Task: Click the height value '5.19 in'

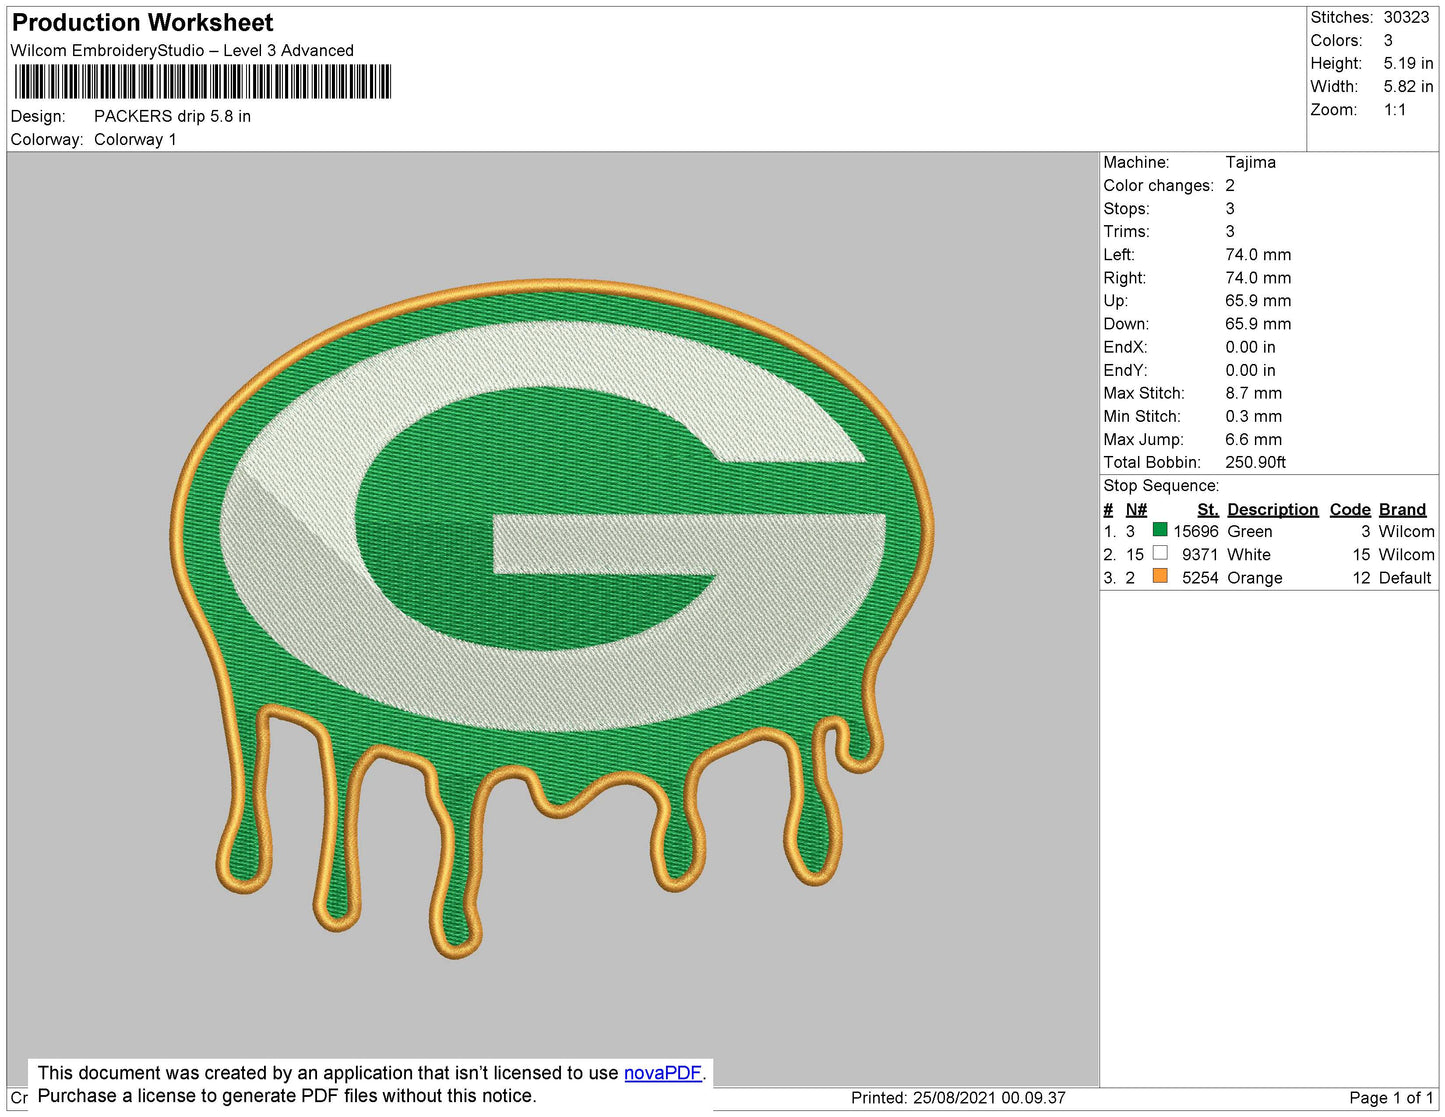Action: (x=1408, y=64)
